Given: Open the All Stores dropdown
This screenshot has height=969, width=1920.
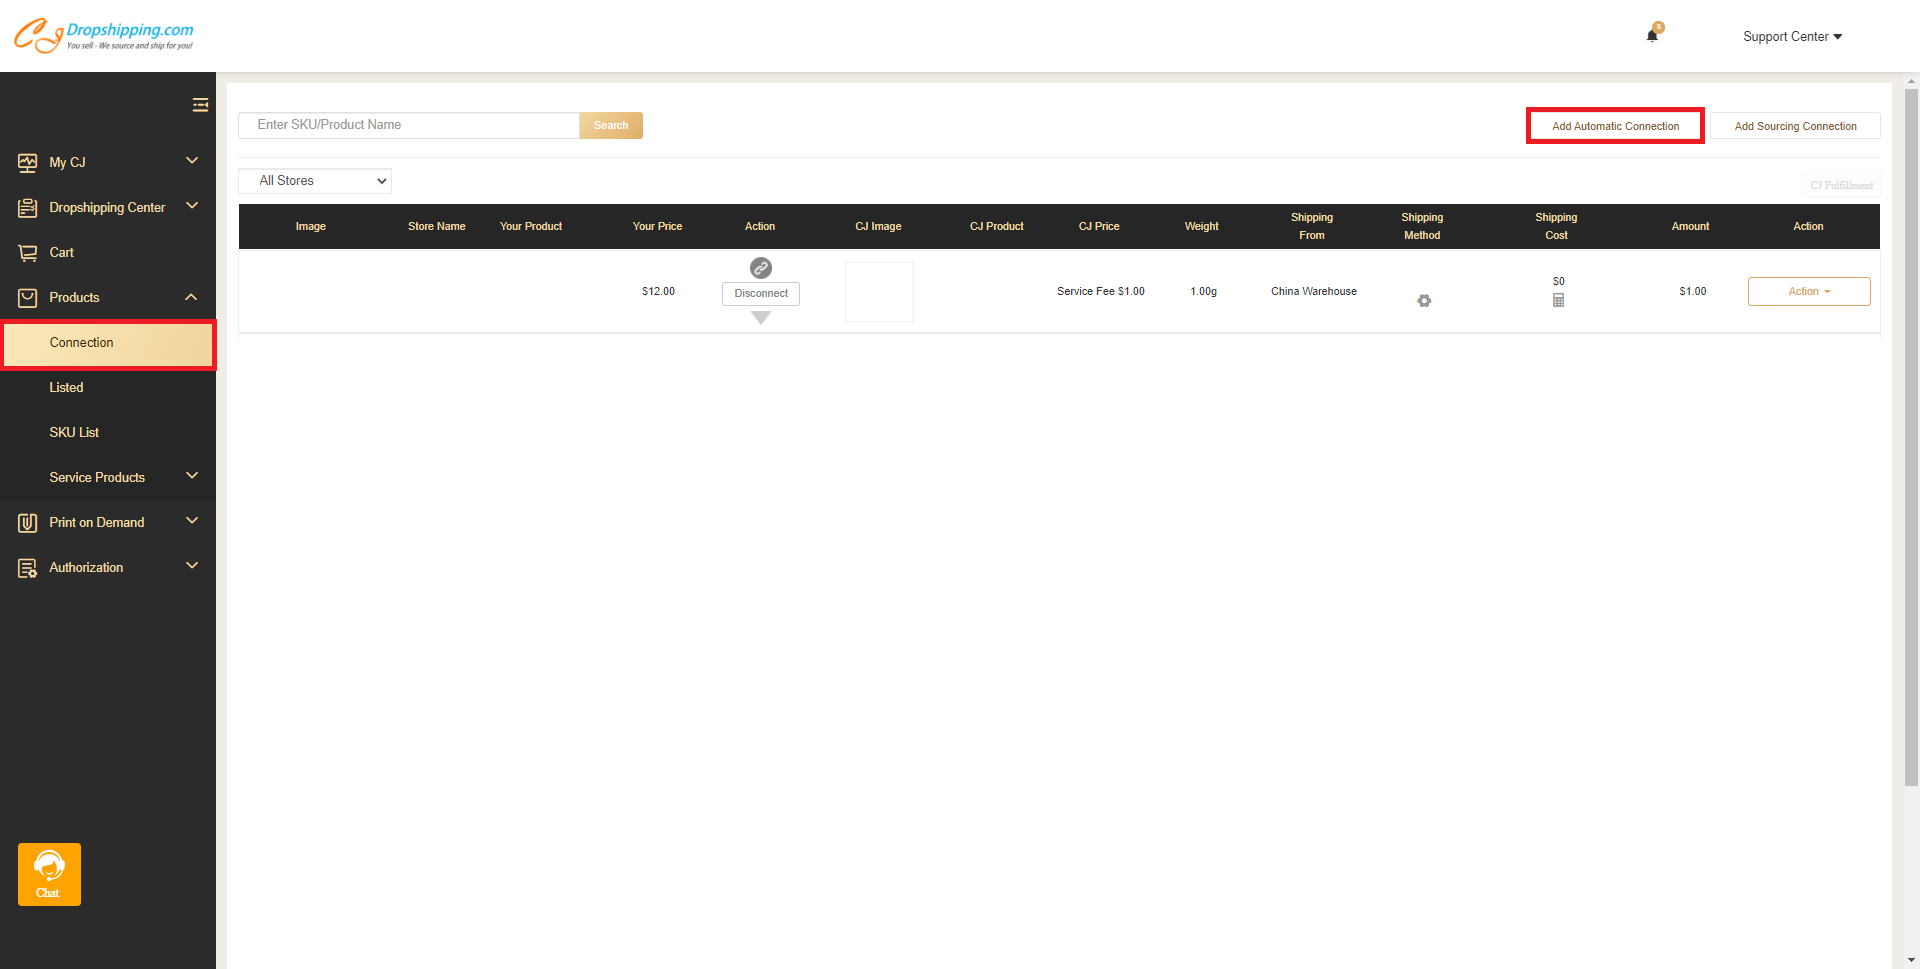Looking at the screenshot, I should (315, 181).
